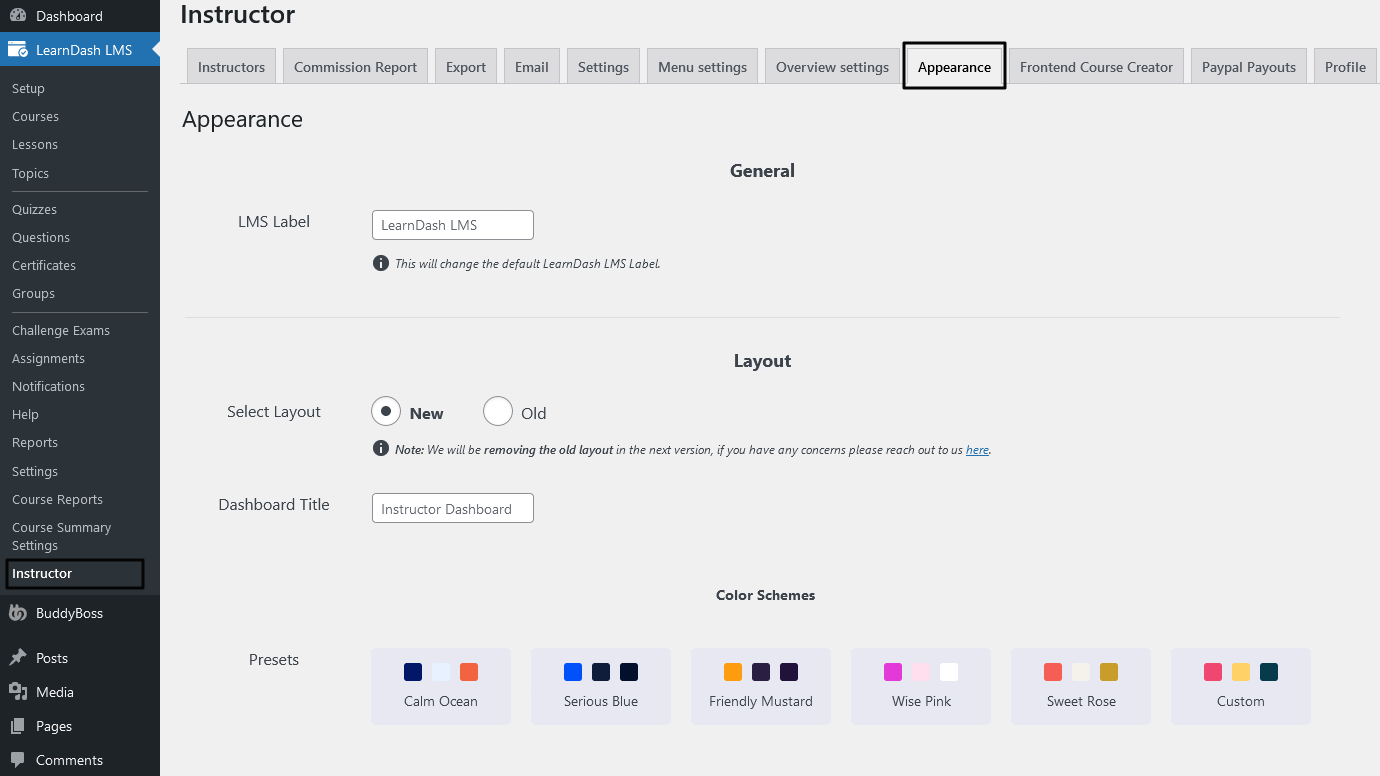This screenshot has height=776, width=1380.
Task: Choose the Custom color preset
Action: pyautogui.click(x=1241, y=686)
